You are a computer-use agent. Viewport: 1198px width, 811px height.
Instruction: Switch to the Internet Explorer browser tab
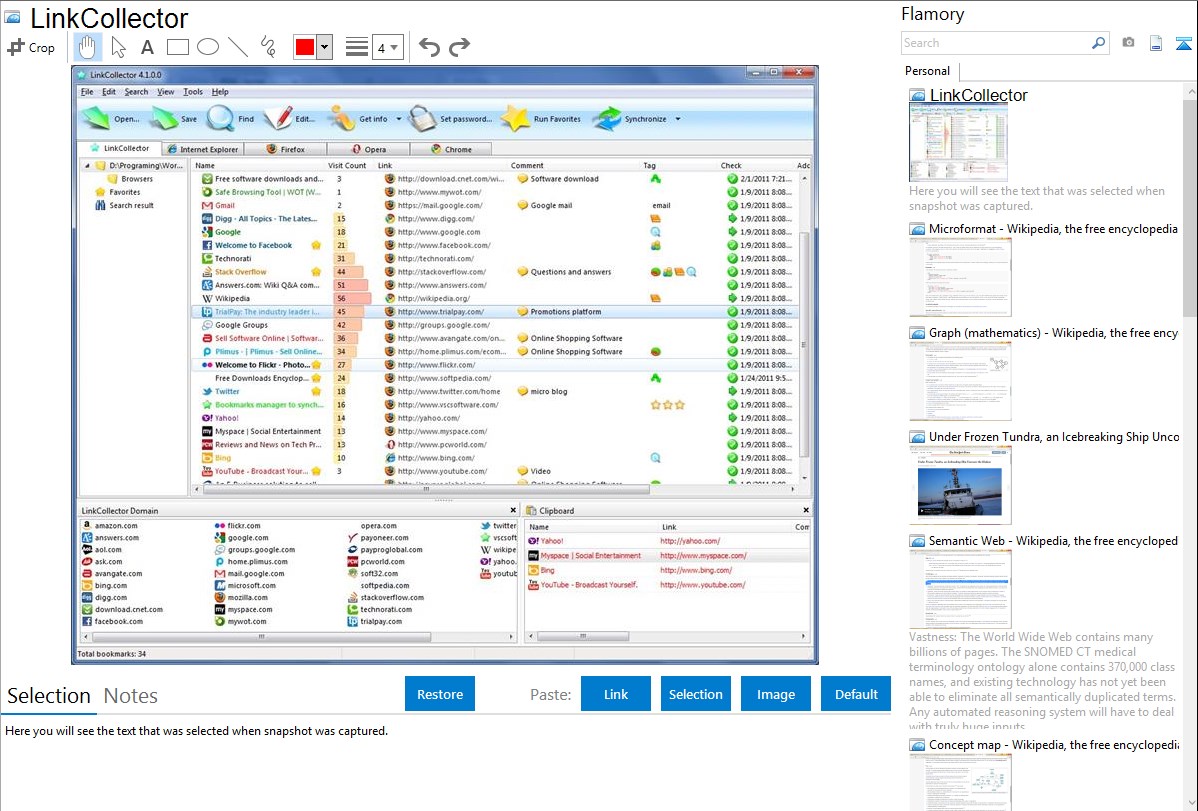point(203,149)
